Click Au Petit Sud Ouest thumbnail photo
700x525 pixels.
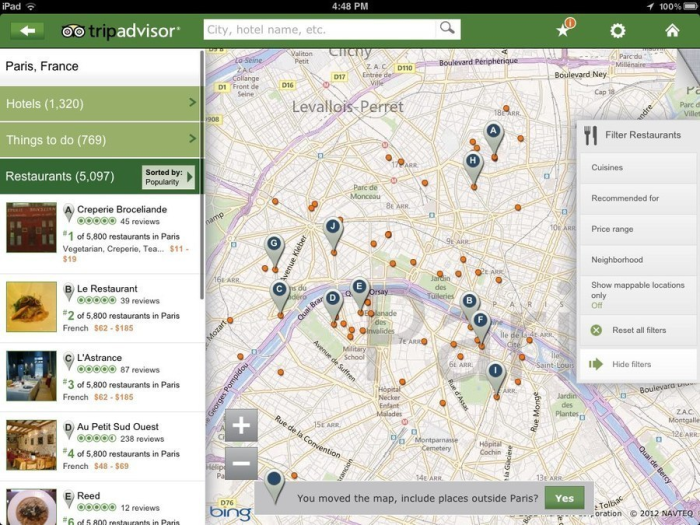[x=31, y=445]
